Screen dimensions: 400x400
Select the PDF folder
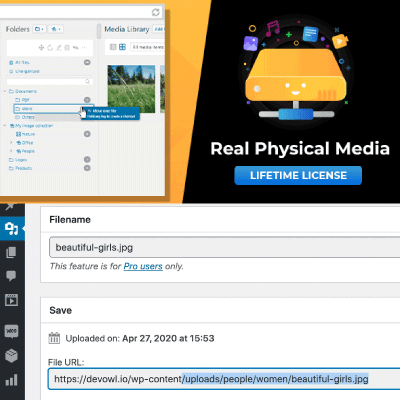coord(25,100)
